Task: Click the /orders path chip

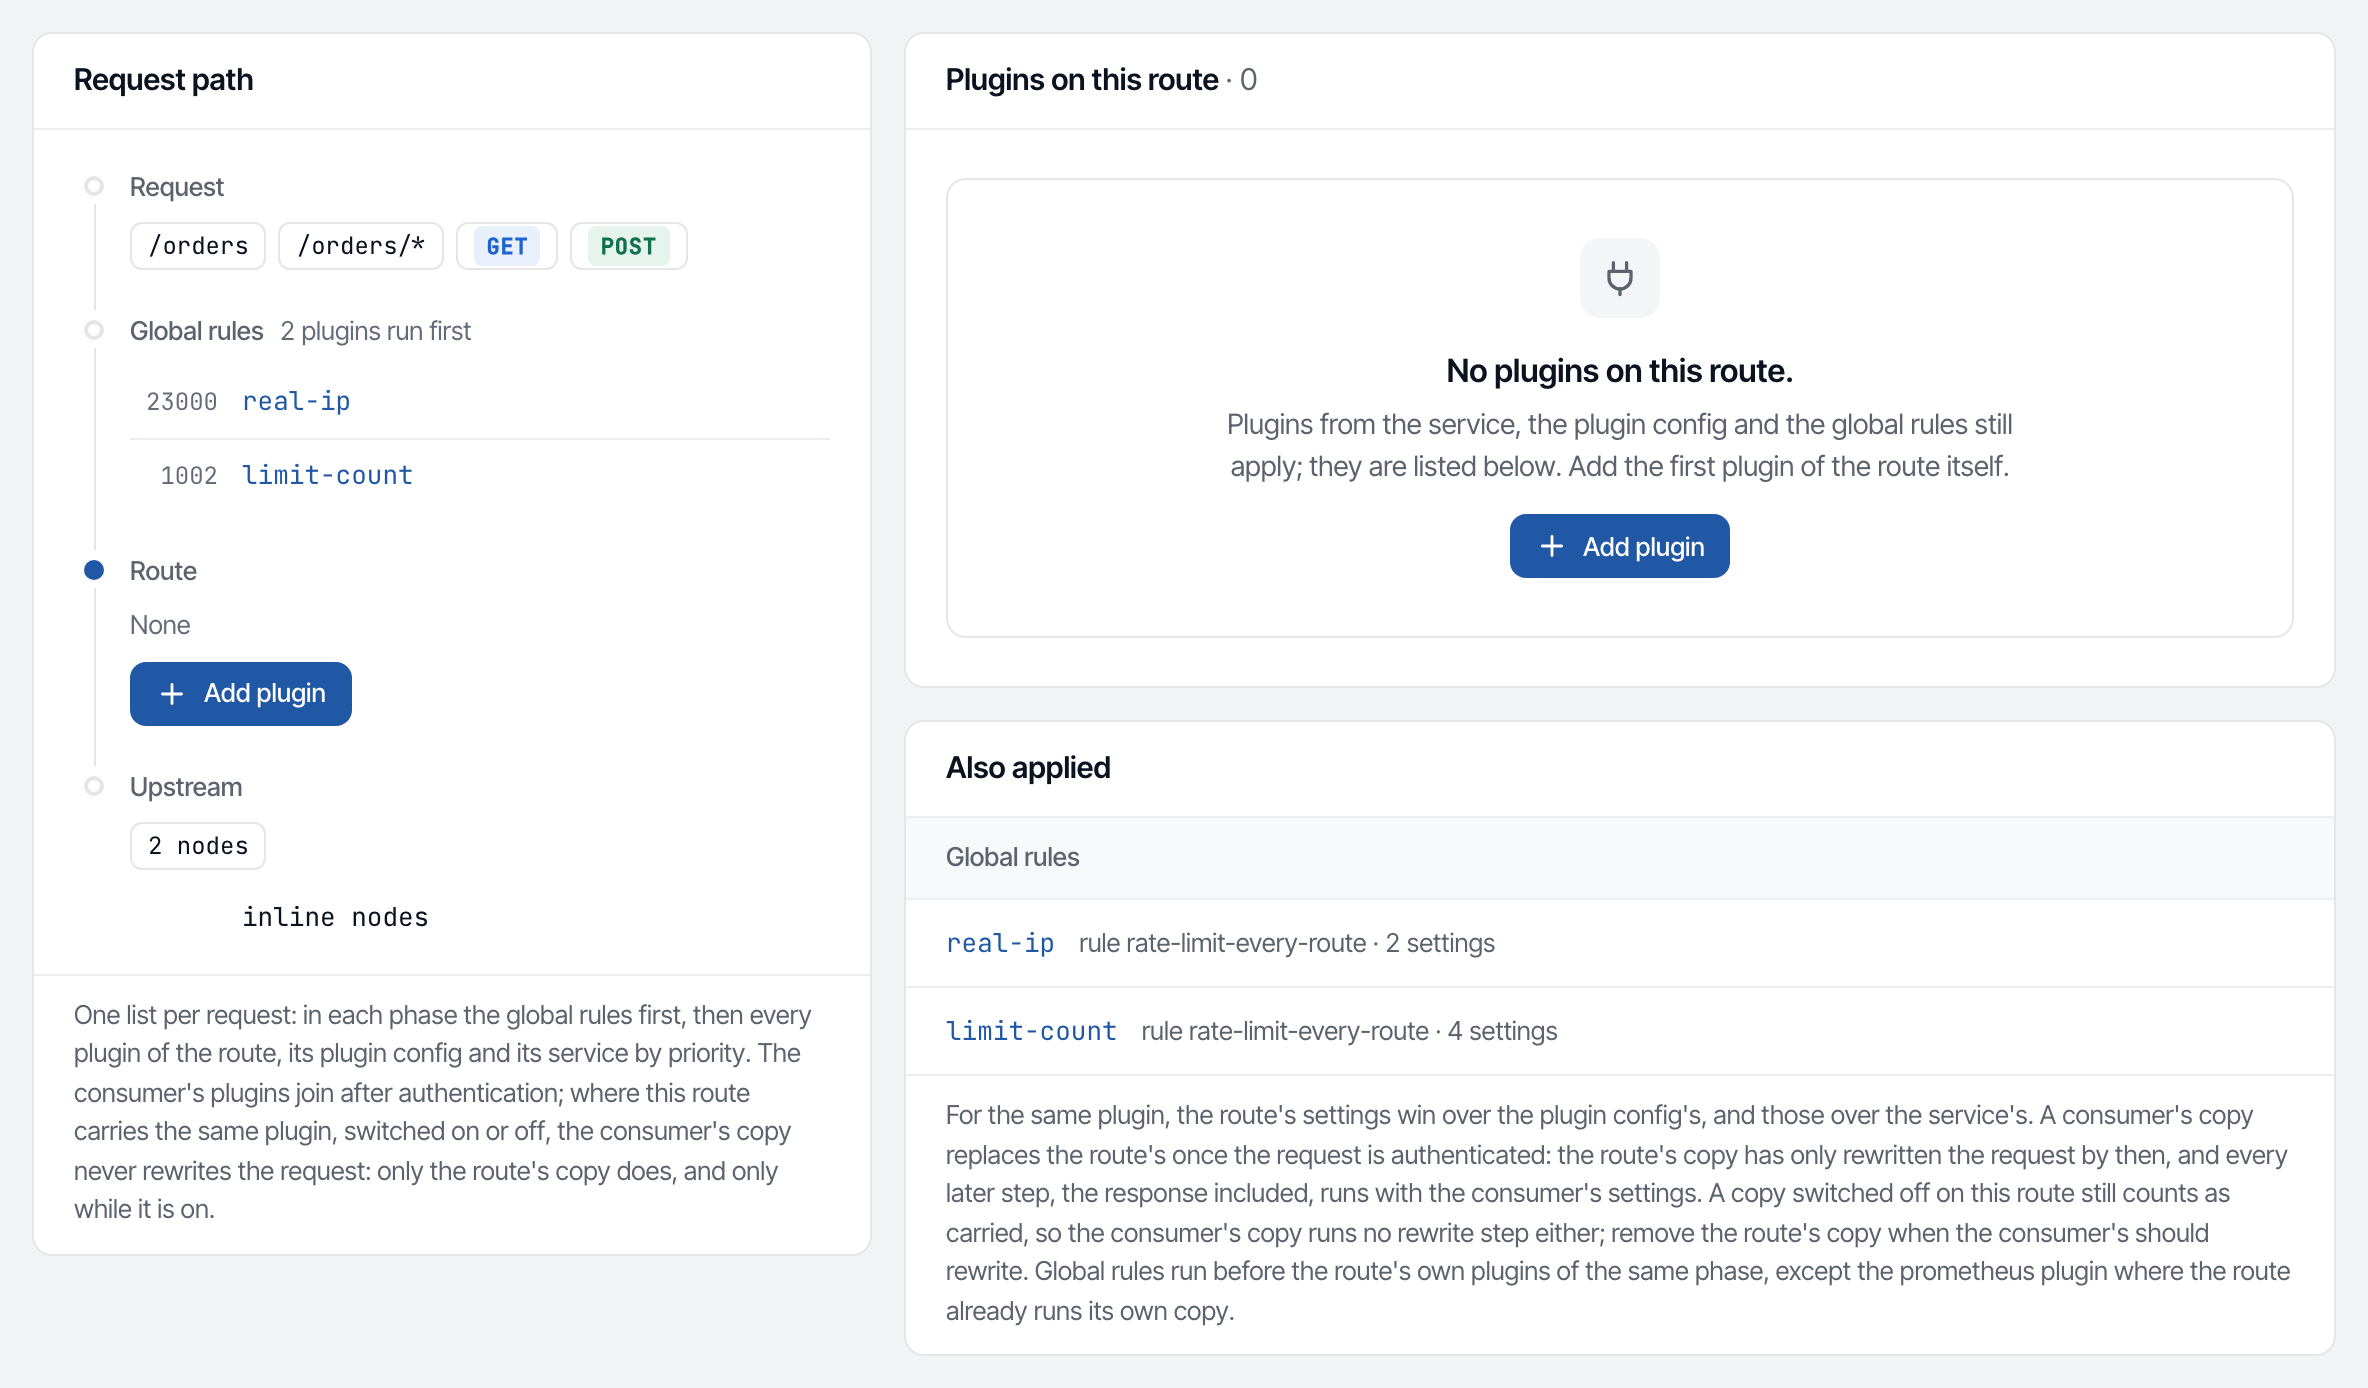Action: pyautogui.click(x=198, y=246)
